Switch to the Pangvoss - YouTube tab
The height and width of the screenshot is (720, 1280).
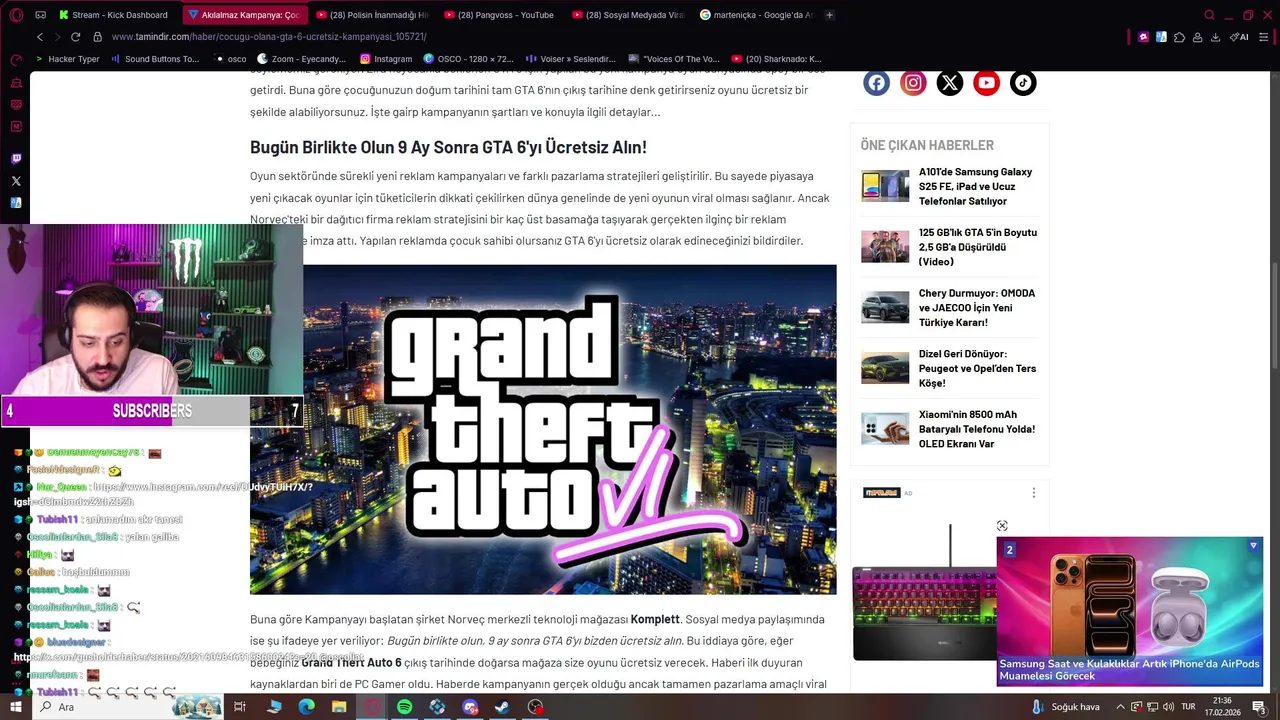point(499,15)
